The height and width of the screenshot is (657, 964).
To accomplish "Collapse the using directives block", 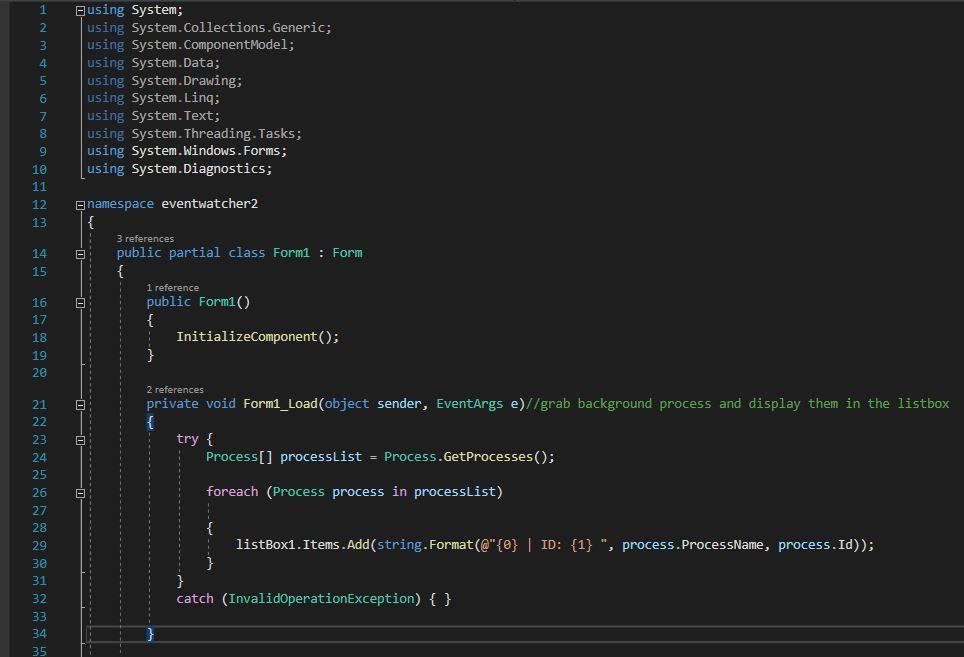I will coord(79,9).
